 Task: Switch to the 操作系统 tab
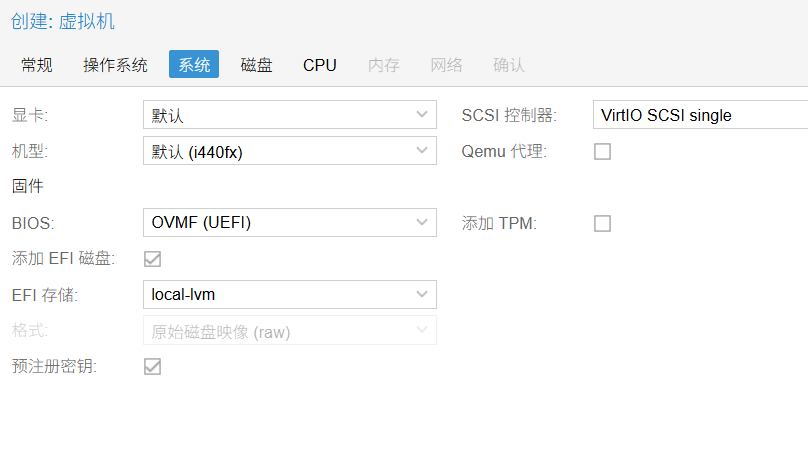click(115, 65)
